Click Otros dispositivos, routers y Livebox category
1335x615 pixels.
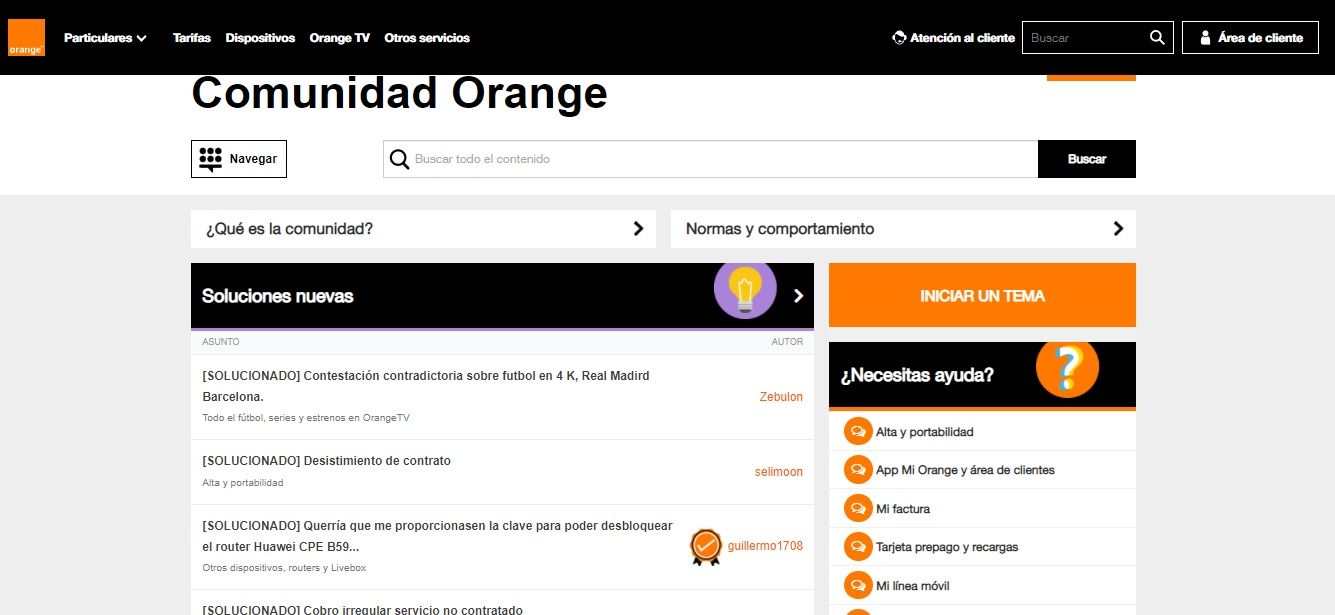(x=284, y=568)
